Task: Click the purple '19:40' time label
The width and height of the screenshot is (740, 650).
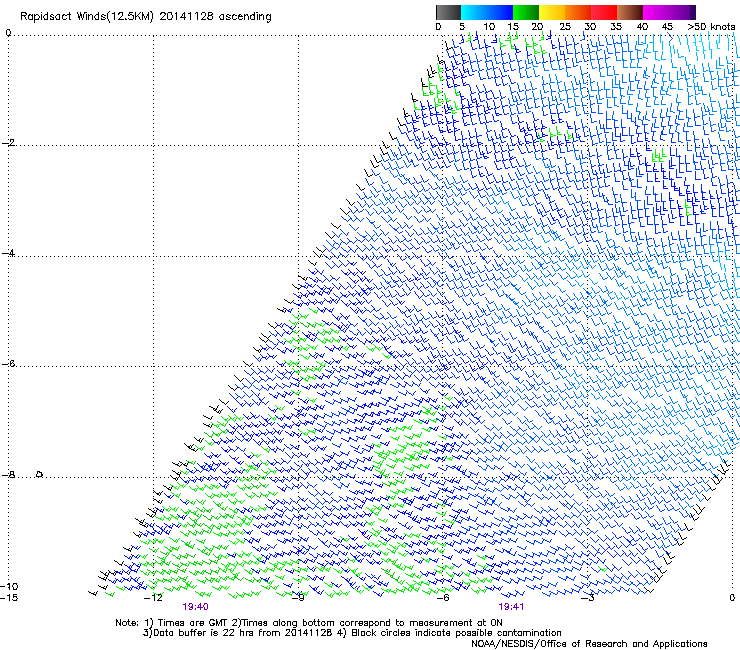Action: click(x=195, y=607)
